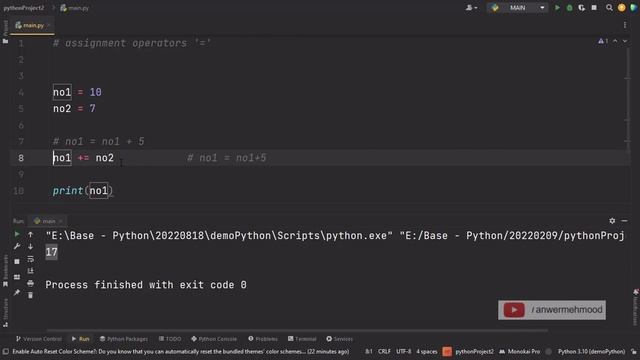Screen dimensions: 640x360
Task: Click the output value 17 in console
Action: [x=51, y=252]
